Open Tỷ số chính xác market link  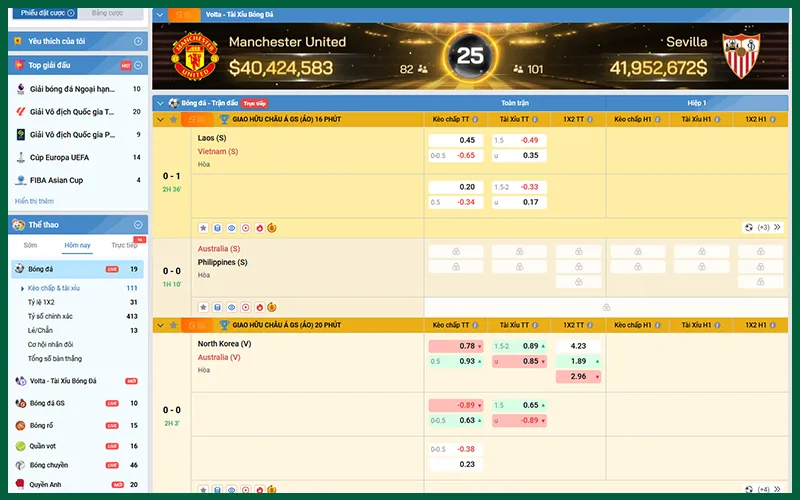(50, 316)
